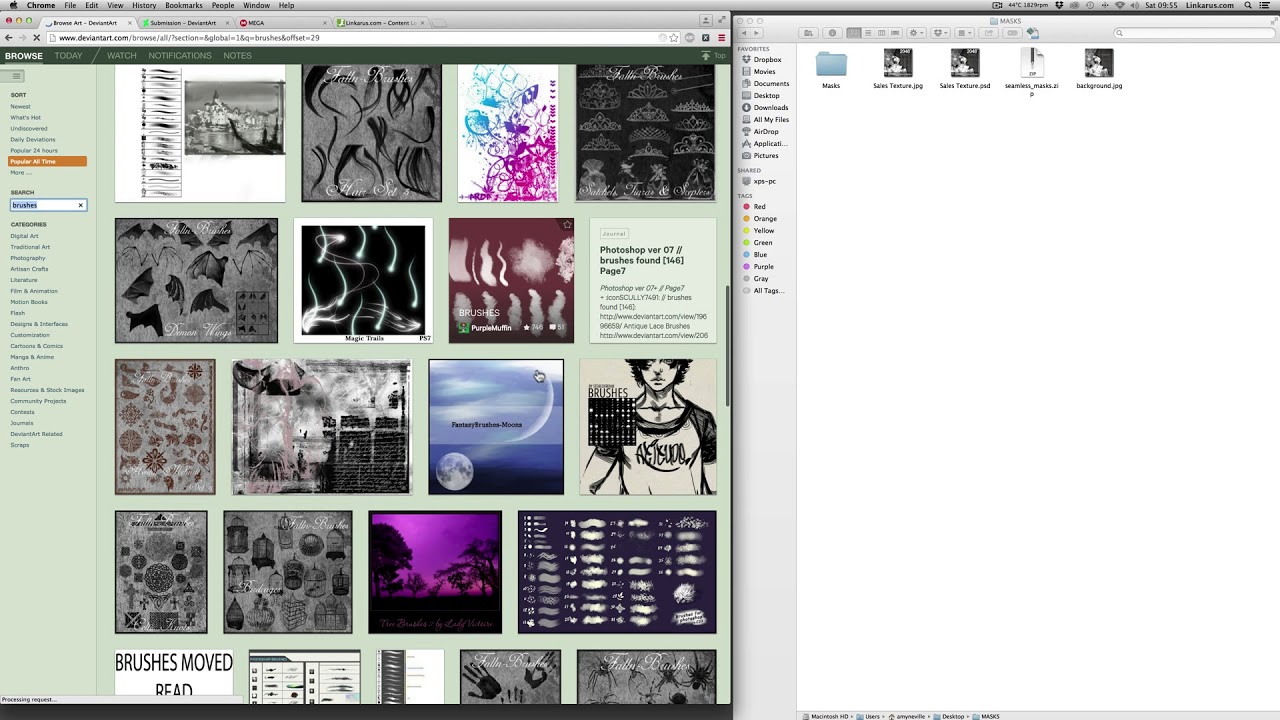Open the seamless_masks.zip file icon

1032,64
